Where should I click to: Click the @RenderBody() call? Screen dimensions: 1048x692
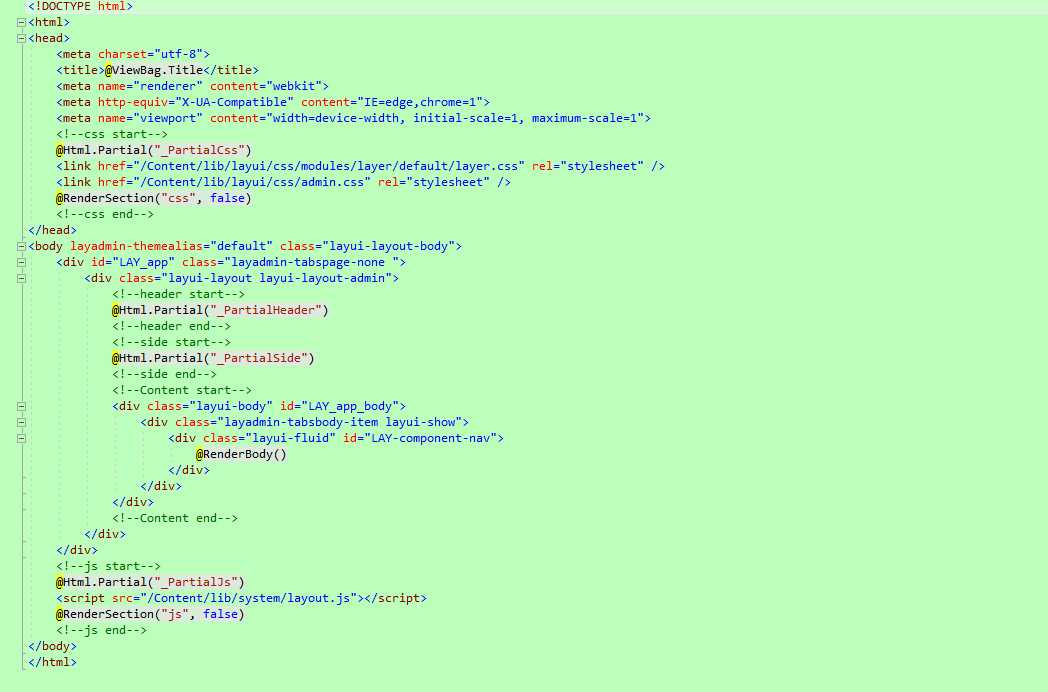click(x=241, y=454)
